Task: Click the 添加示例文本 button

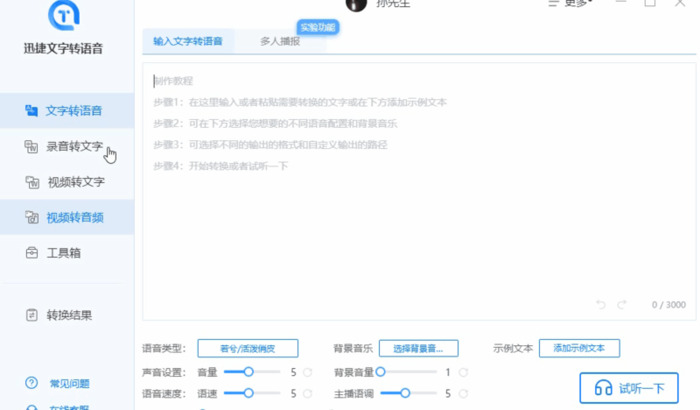Action: 579,348
